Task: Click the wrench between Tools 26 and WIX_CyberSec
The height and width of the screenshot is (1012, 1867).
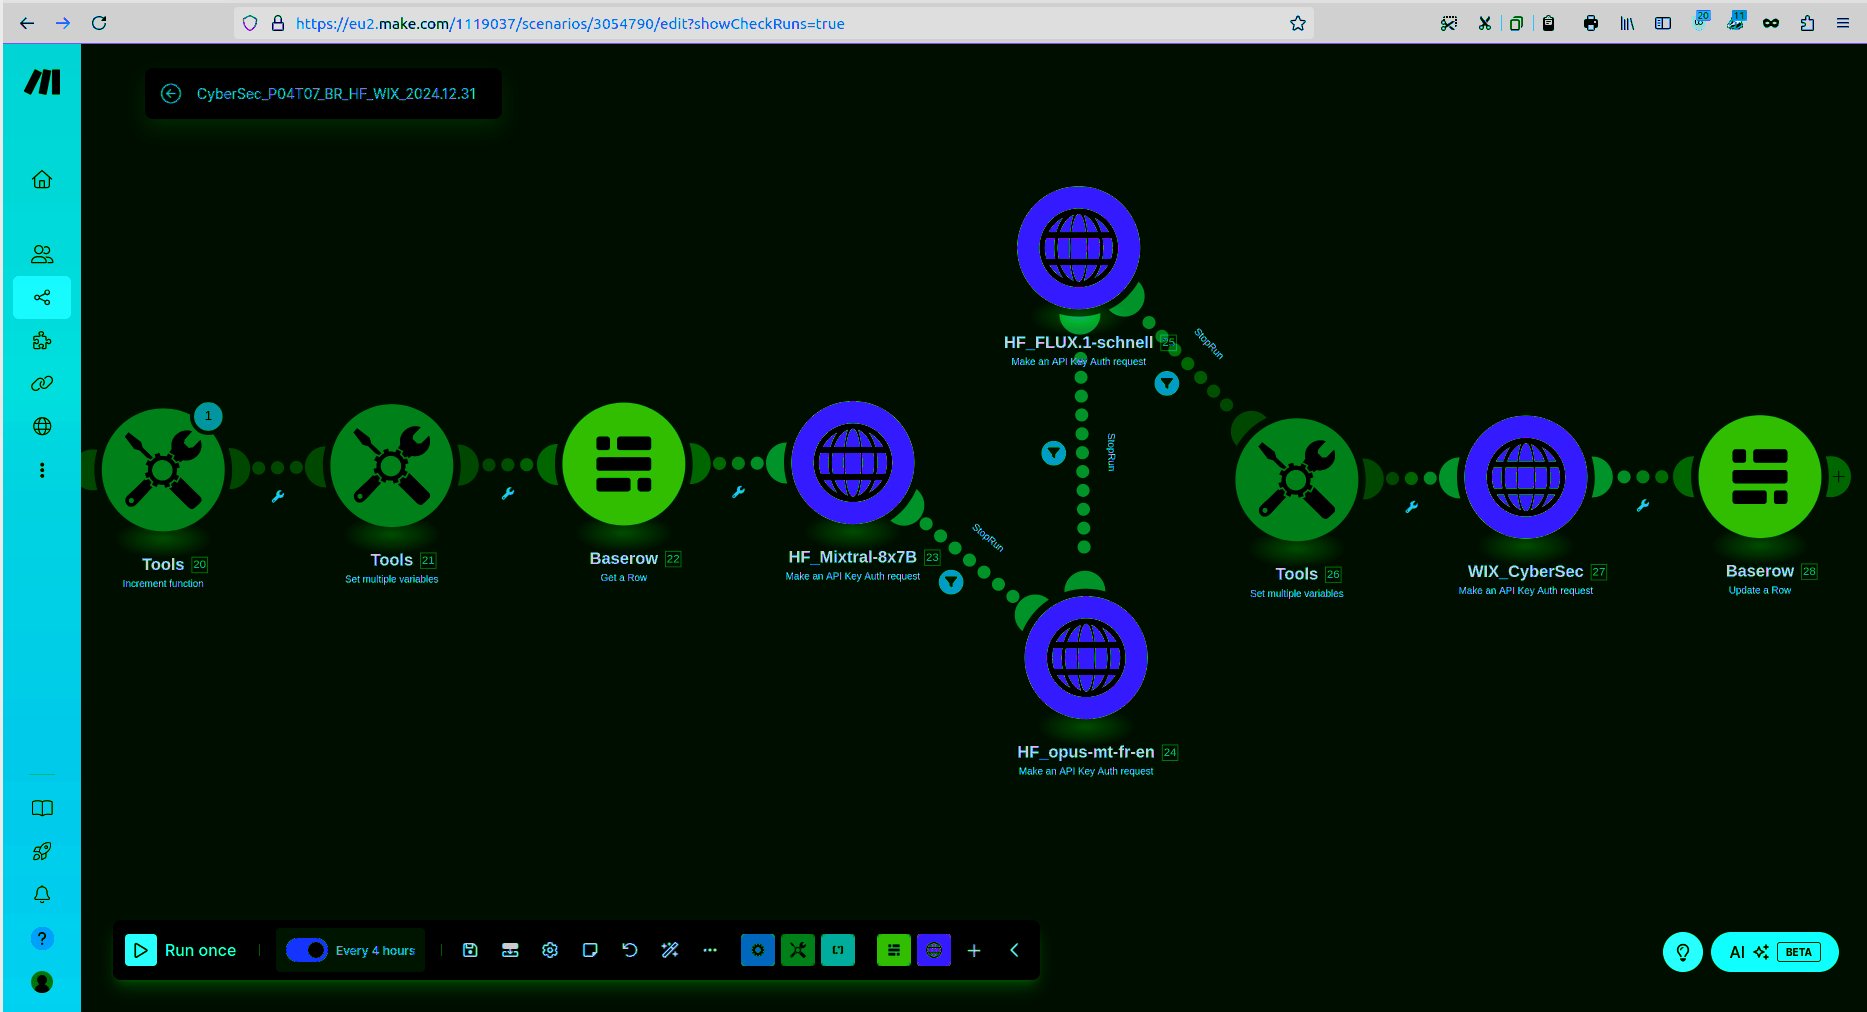Action: tap(1412, 507)
